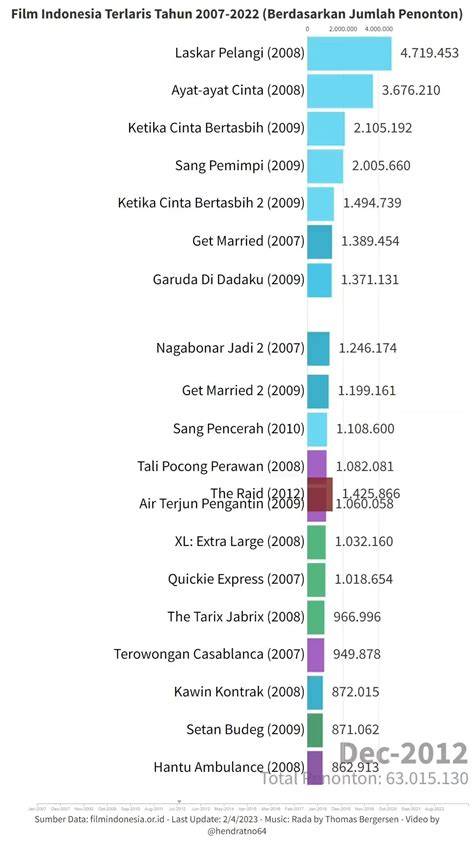
Task: Select the Garuda Di Dadaku (2009) bar
Action: [x=319, y=280]
